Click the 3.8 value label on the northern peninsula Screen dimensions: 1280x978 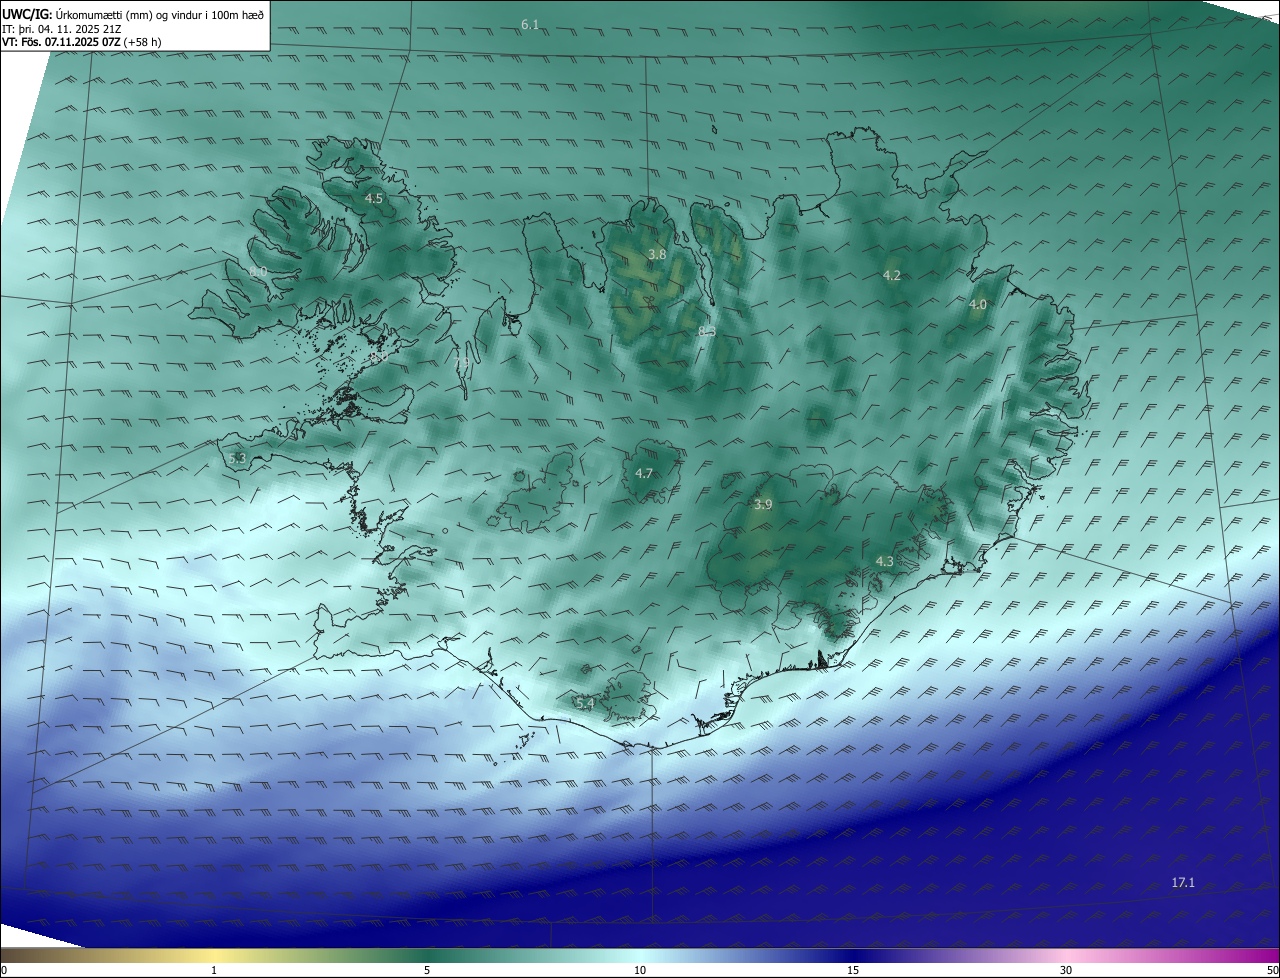pyautogui.click(x=657, y=255)
